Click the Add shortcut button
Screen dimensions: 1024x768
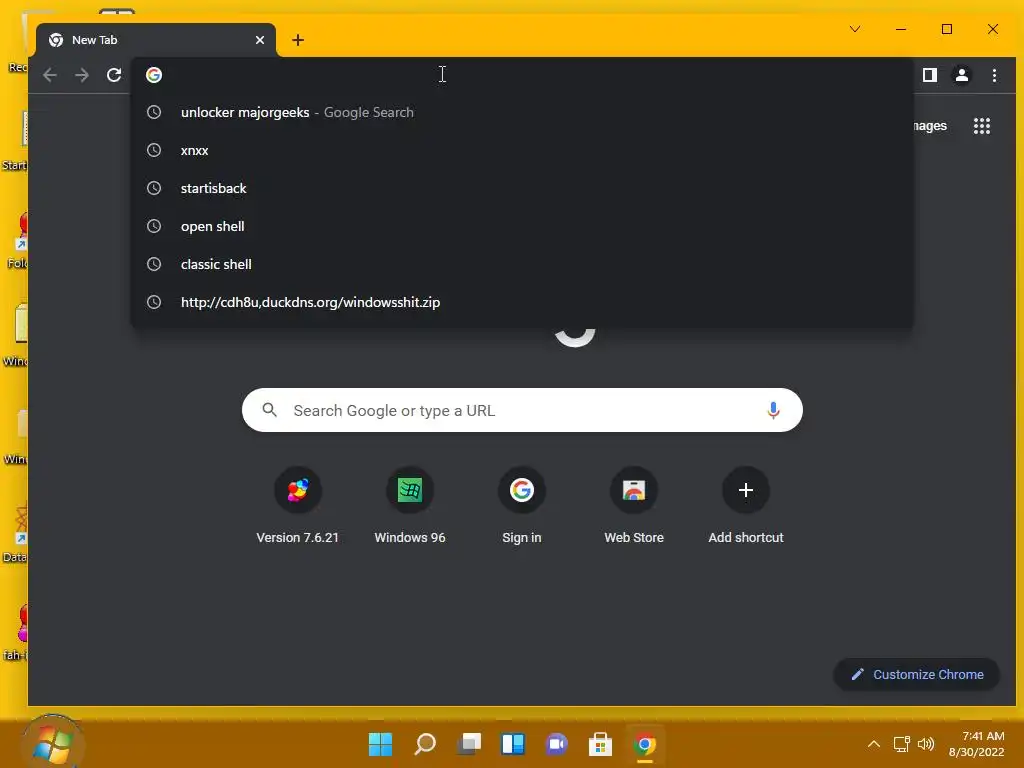[746, 506]
